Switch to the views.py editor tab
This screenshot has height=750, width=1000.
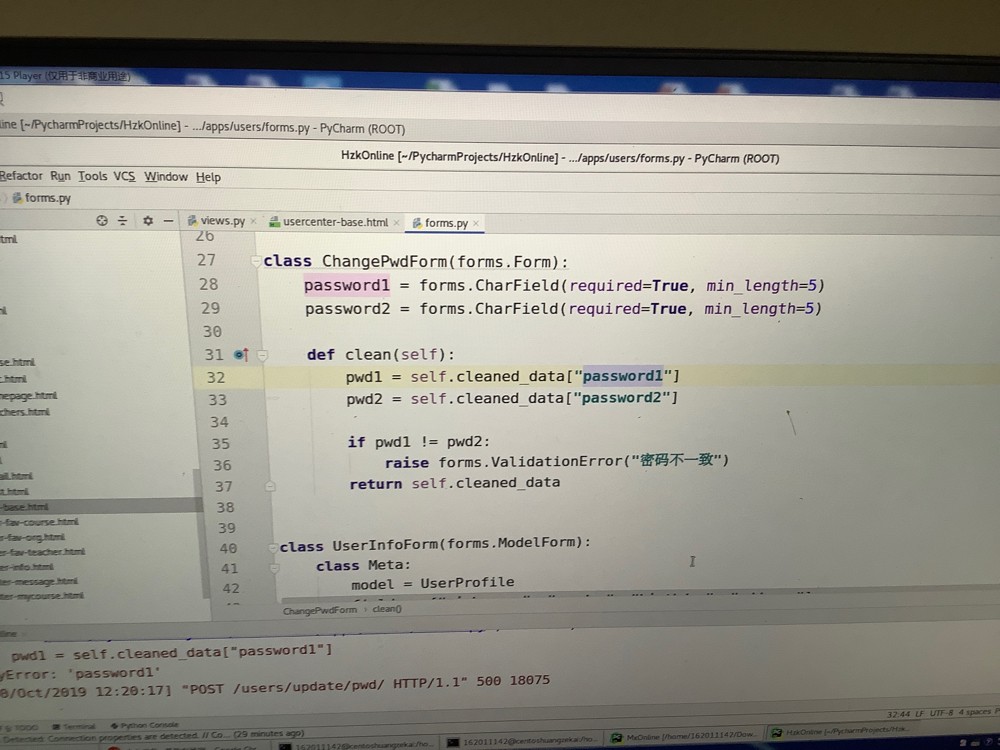[222, 221]
